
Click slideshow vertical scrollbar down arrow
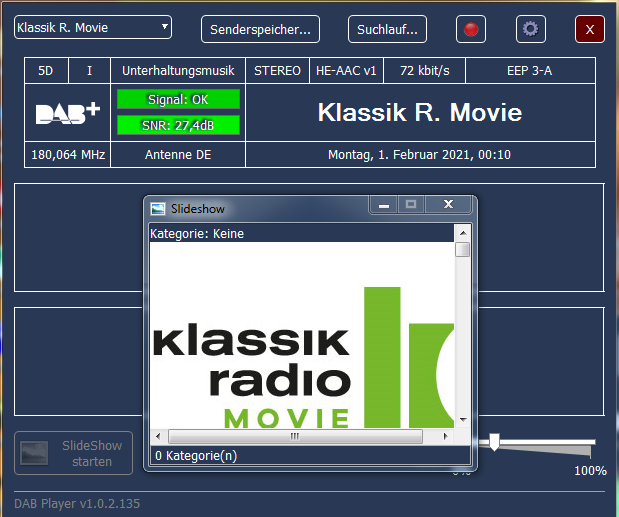(x=462, y=420)
